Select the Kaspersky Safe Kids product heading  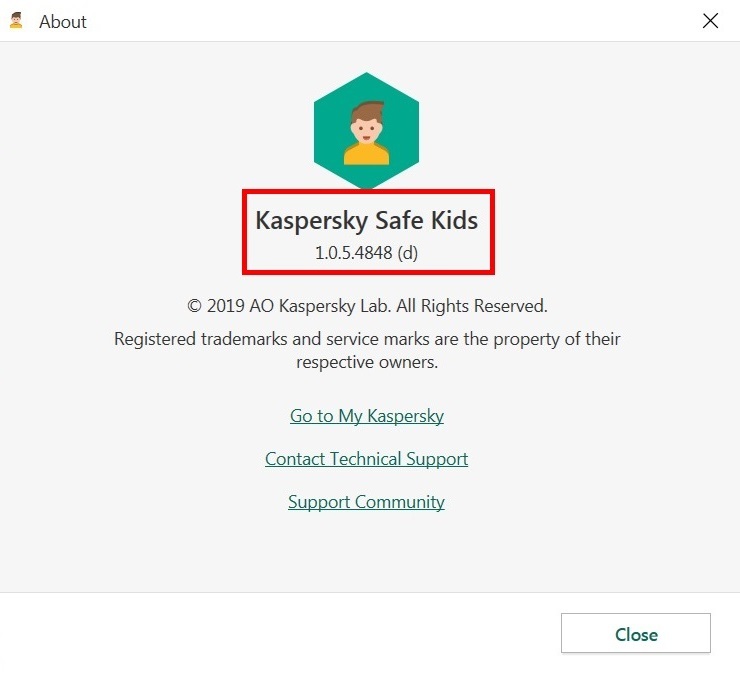tap(366, 220)
